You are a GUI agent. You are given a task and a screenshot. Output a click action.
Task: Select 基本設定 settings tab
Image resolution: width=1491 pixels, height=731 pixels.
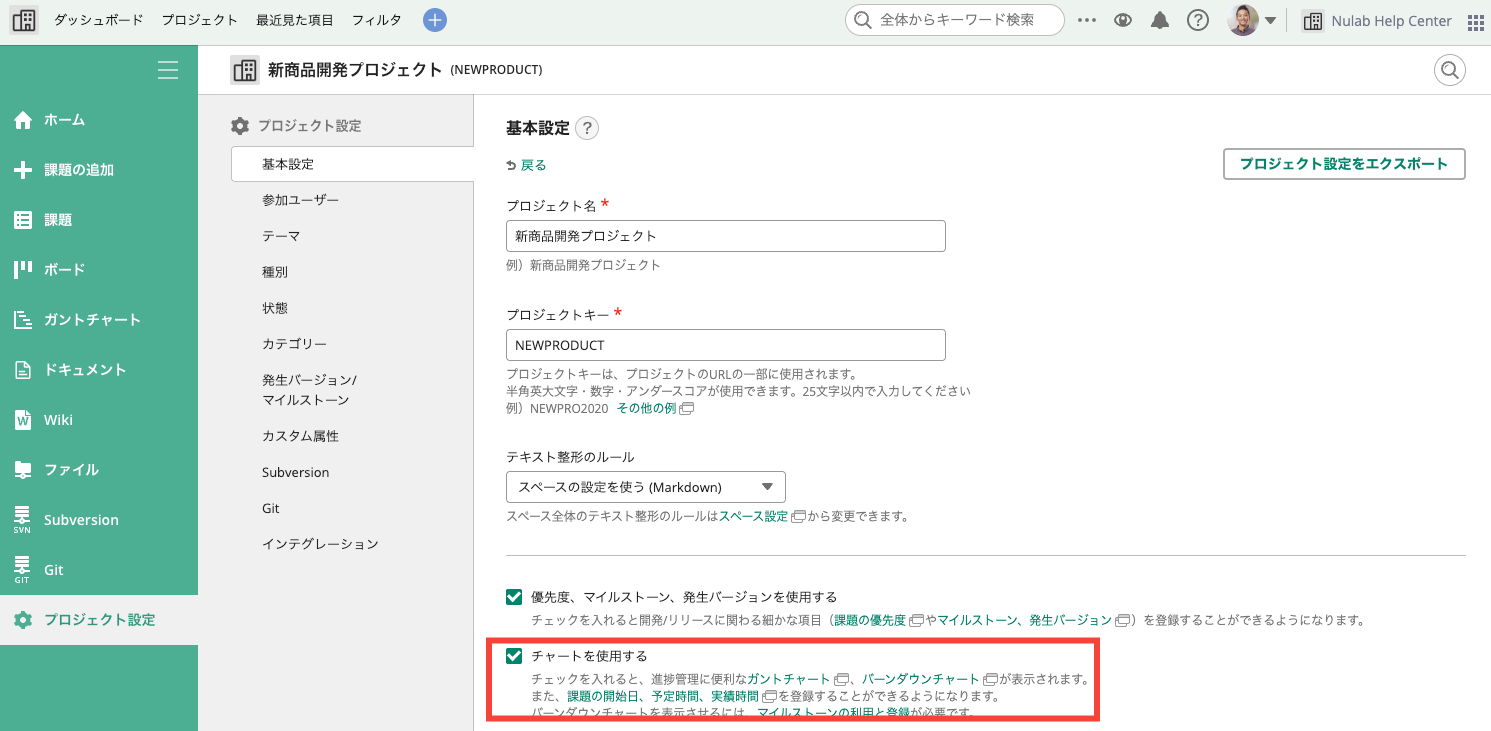point(352,164)
